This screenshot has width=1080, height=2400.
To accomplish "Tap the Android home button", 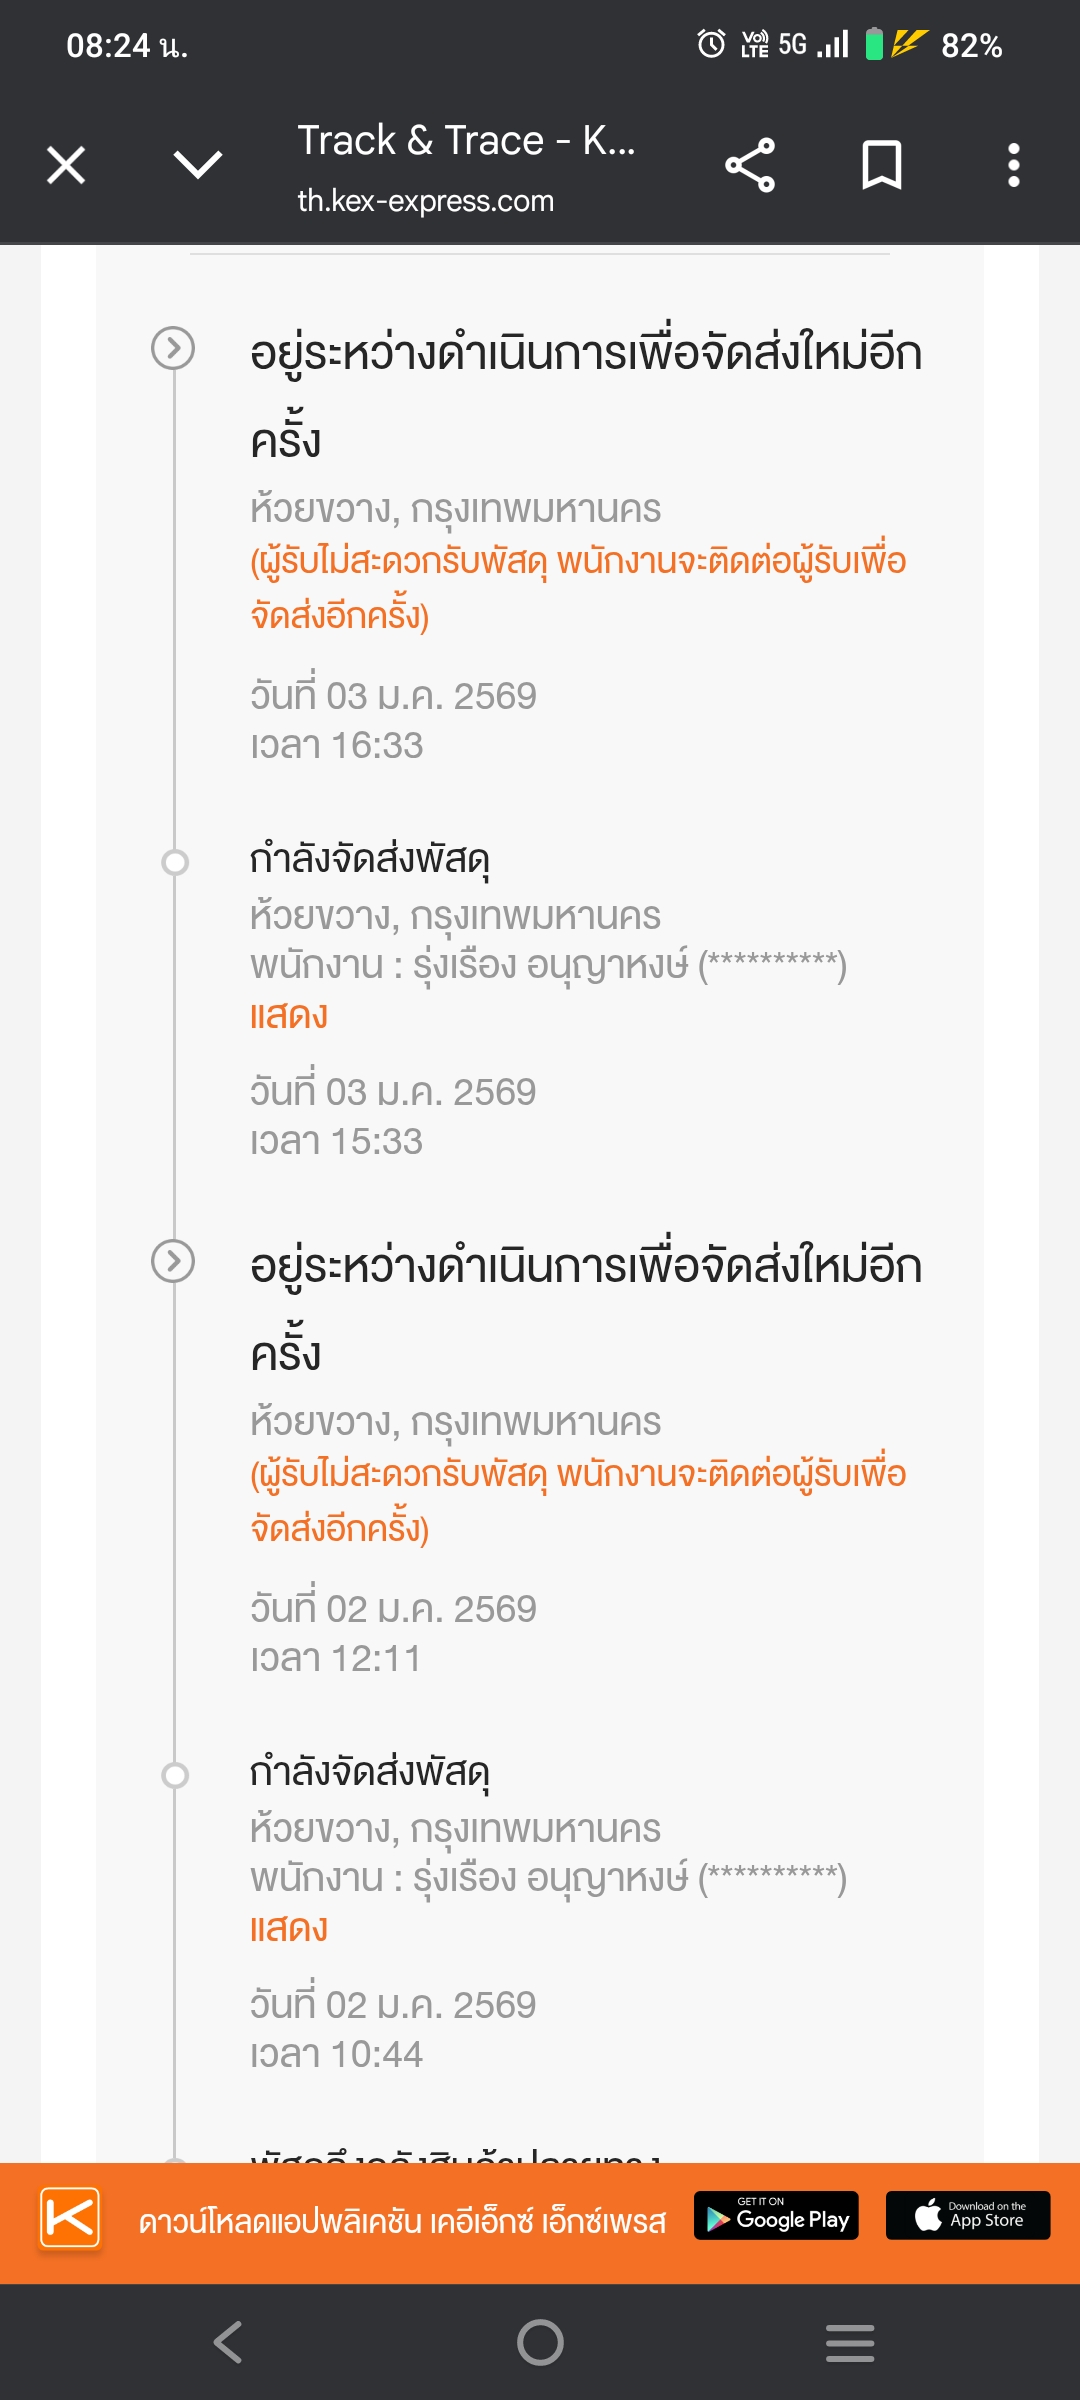I will (540, 2342).
